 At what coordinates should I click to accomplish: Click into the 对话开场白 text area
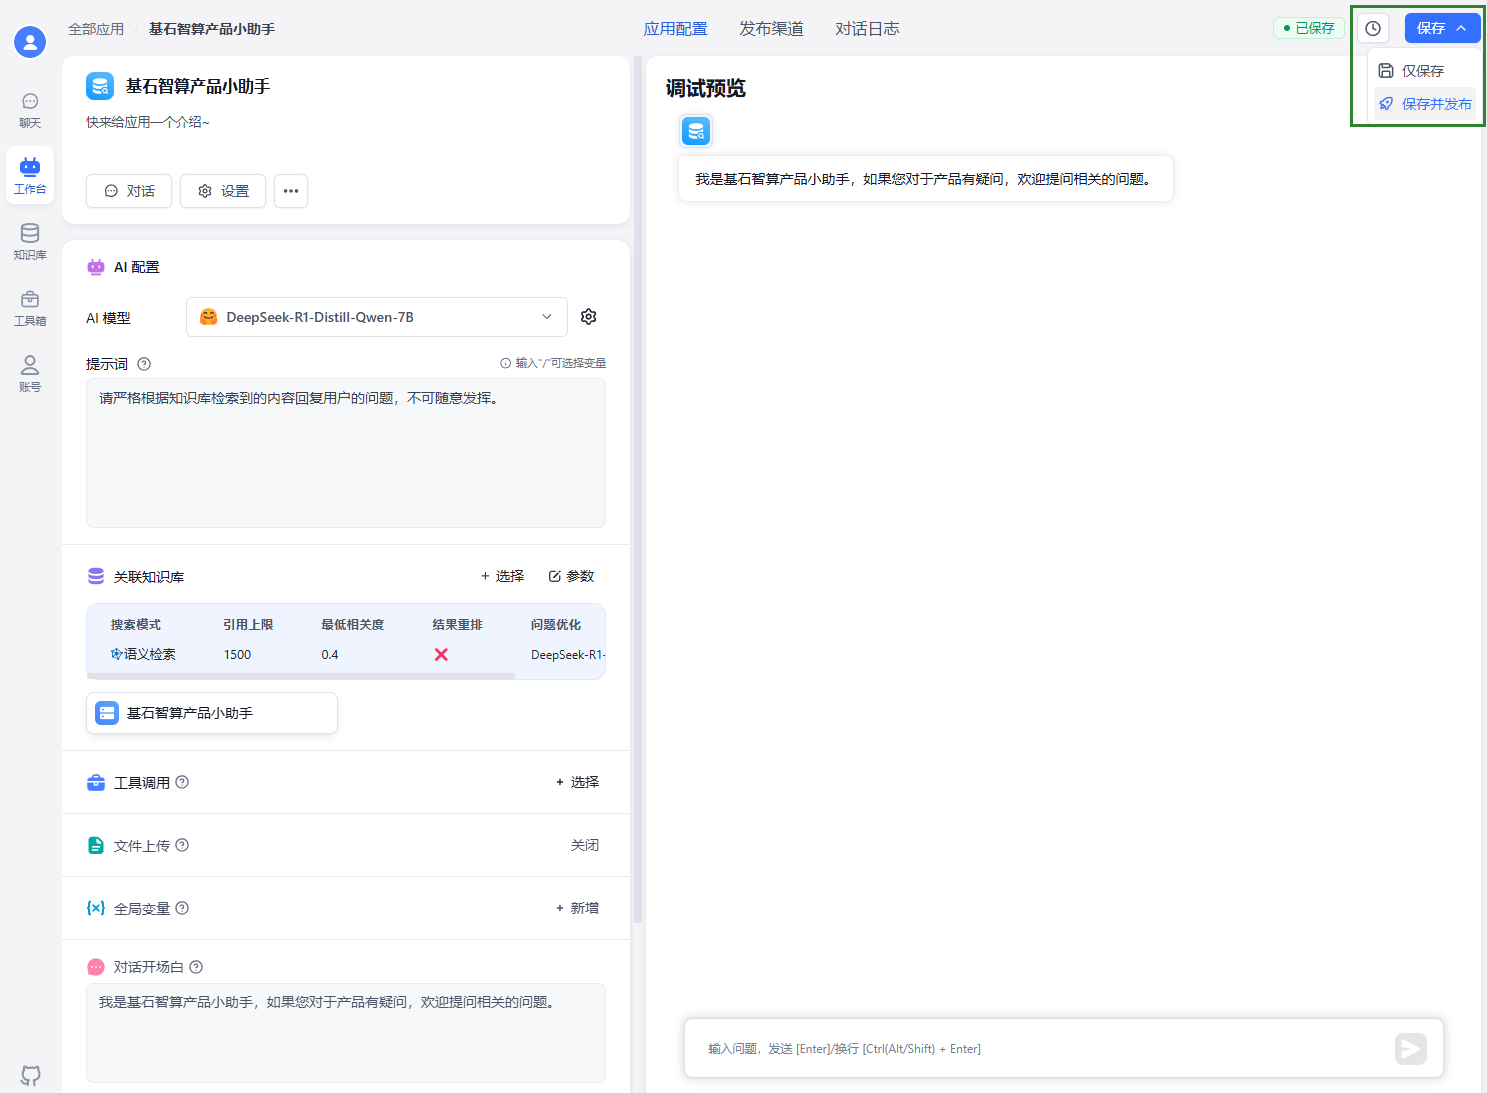[x=346, y=1033]
